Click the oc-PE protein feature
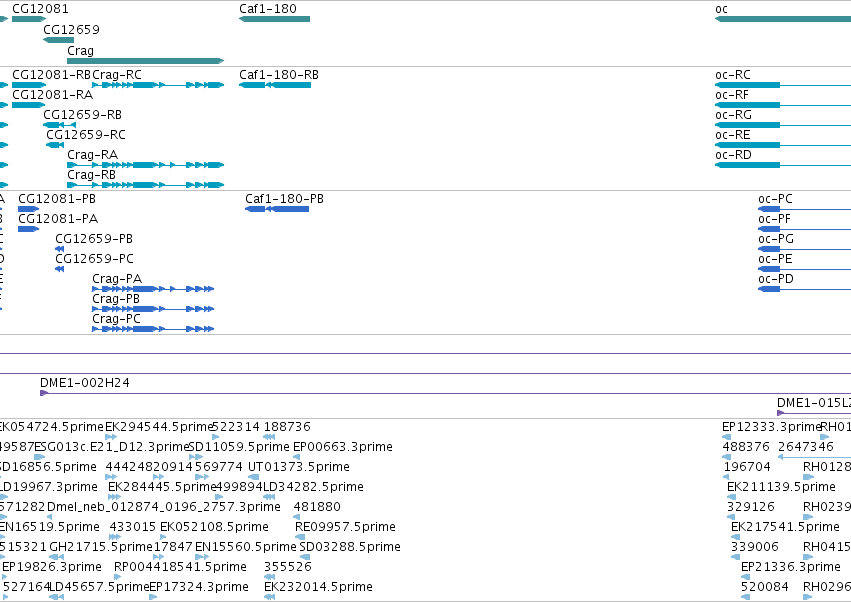 [804, 269]
